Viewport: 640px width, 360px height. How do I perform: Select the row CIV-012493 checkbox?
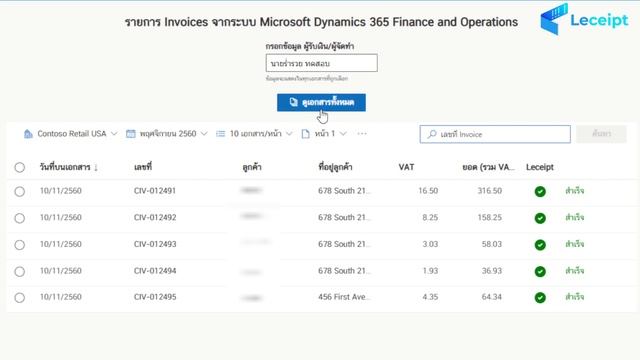[20, 245]
